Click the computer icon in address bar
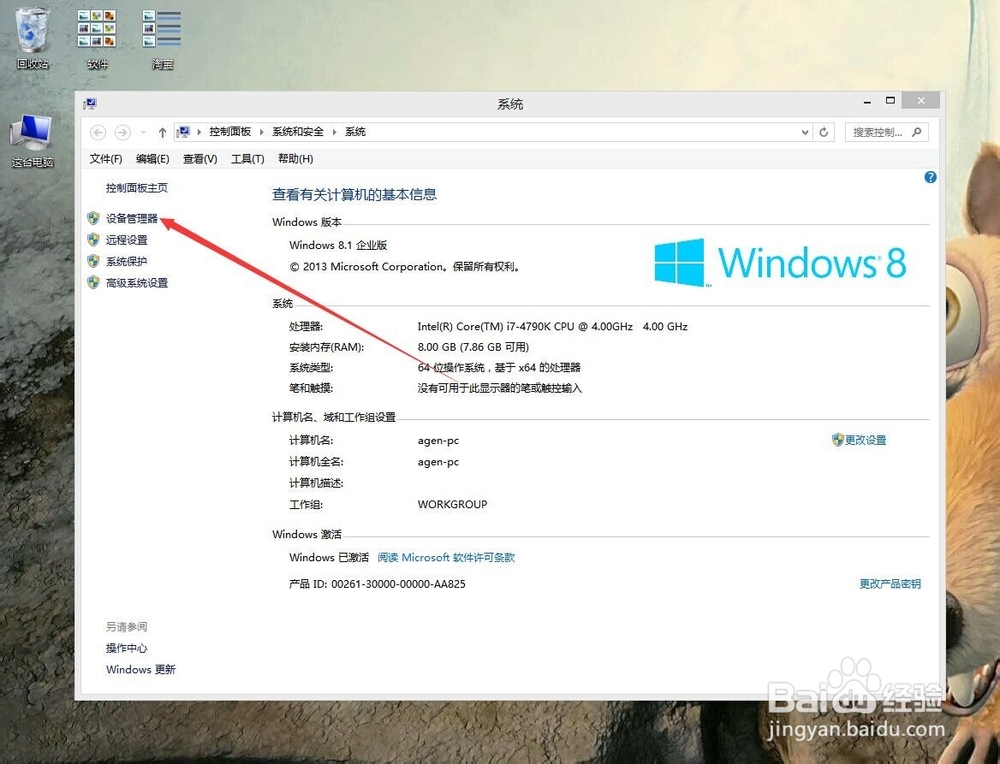The image size is (1000, 764). point(184,132)
